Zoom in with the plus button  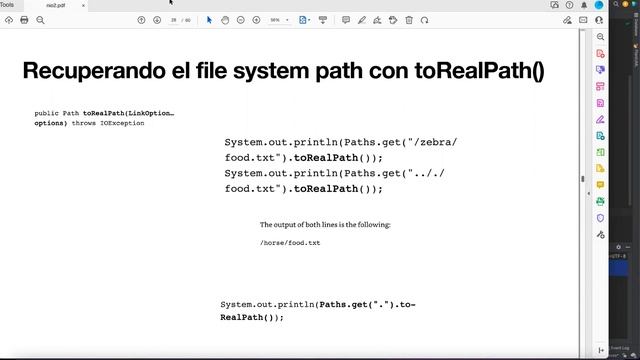(x=256, y=20)
